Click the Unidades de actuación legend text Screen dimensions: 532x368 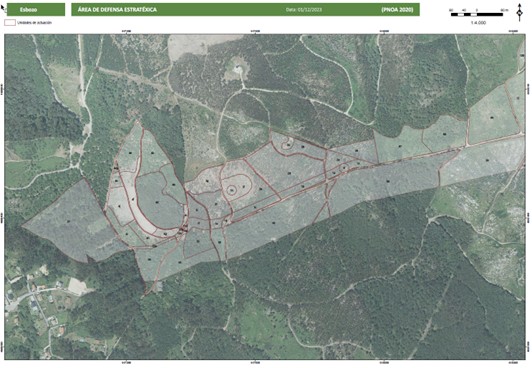coord(35,23)
